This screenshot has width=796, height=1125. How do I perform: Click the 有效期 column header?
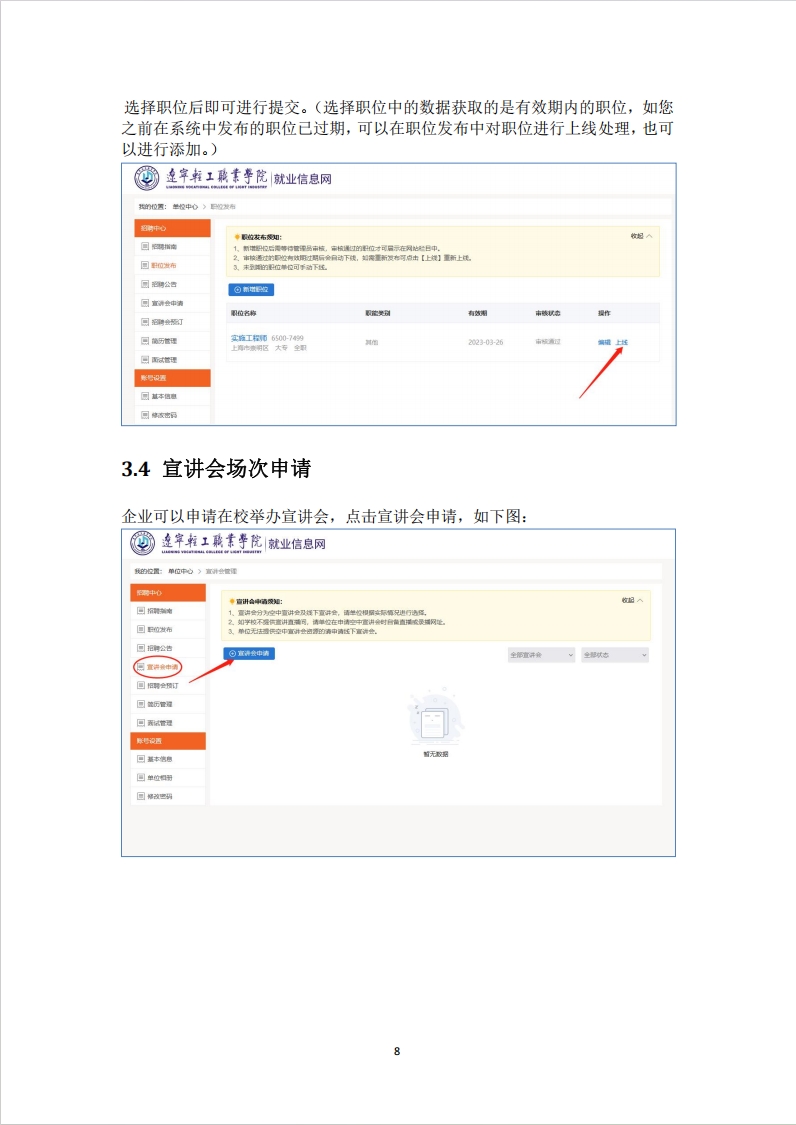pos(477,314)
